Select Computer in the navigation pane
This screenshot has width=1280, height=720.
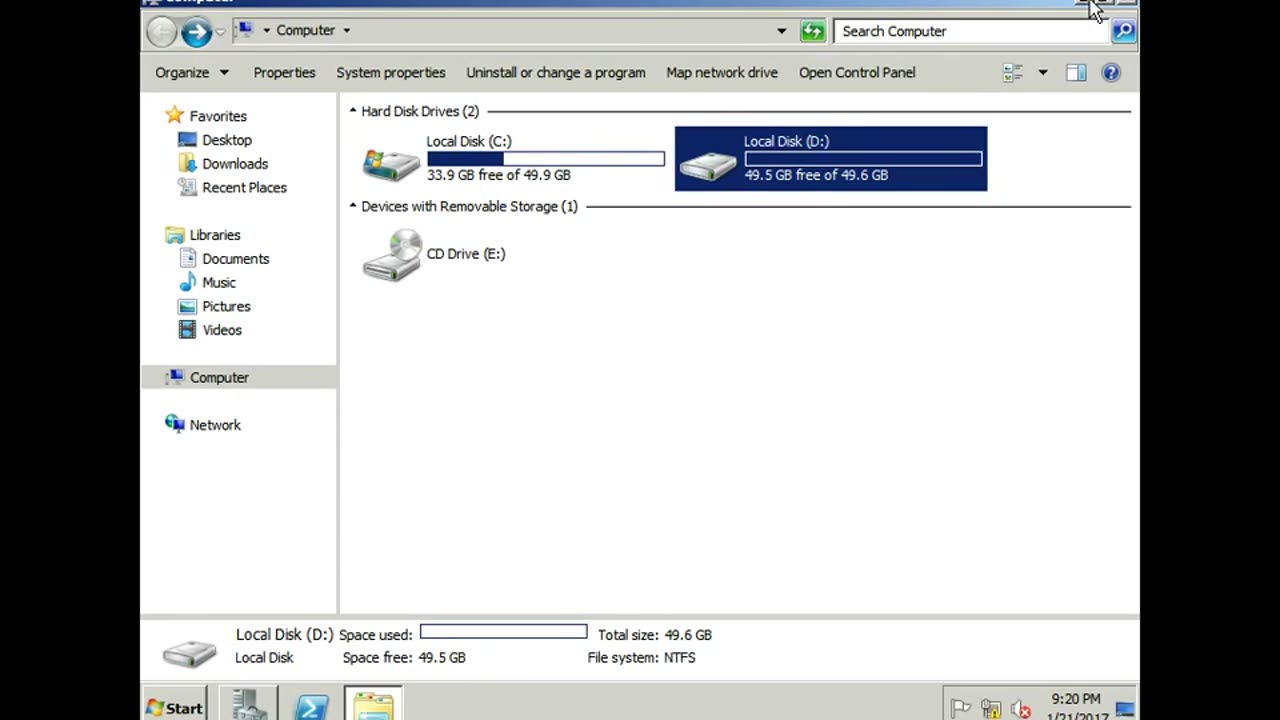(x=219, y=377)
